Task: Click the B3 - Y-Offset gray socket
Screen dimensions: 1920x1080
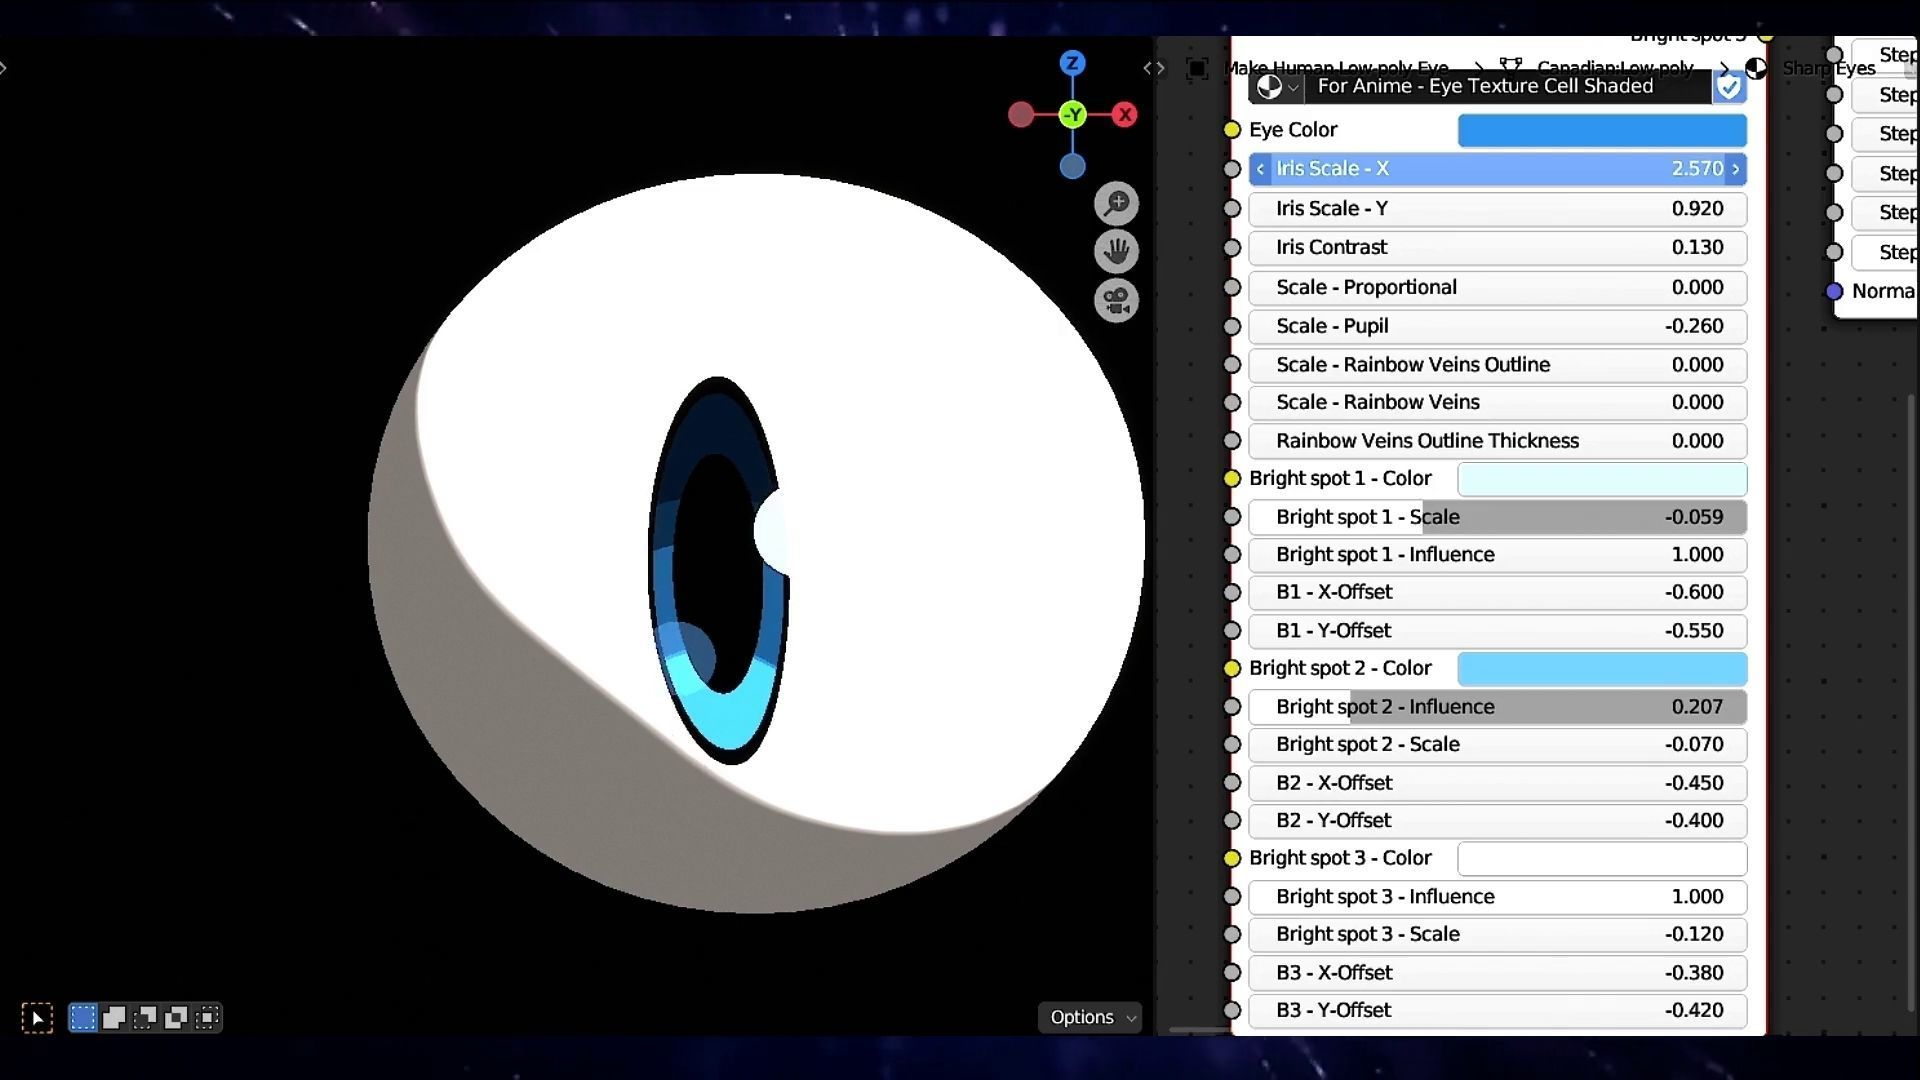Action: click(1232, 1011)
